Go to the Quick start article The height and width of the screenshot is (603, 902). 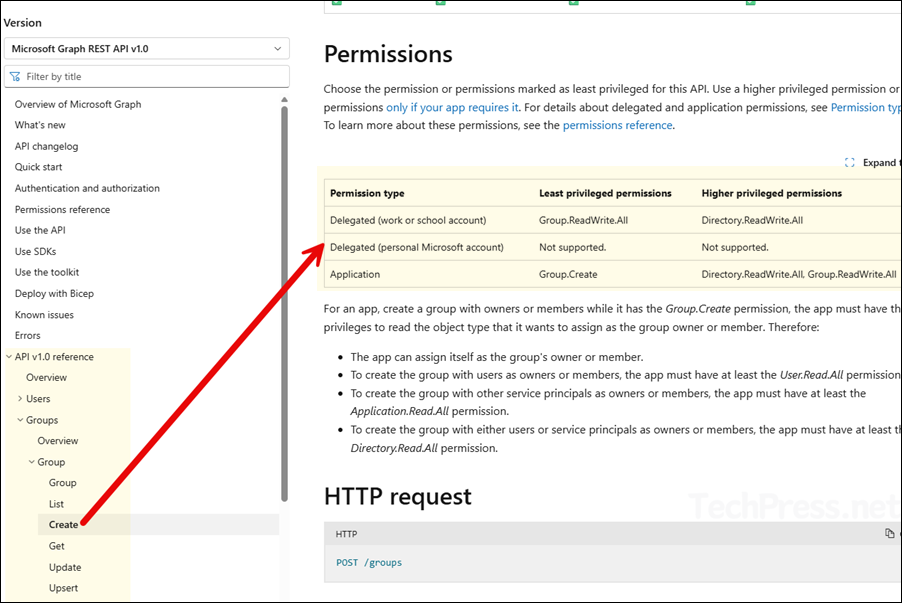click(x=38, y=167)
